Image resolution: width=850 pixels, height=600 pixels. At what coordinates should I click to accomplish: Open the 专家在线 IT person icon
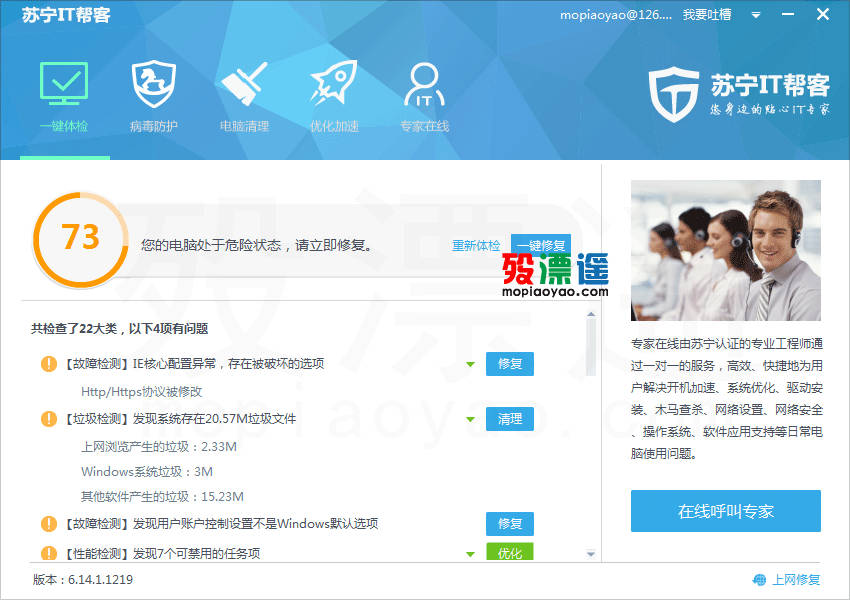coord(424,84)
